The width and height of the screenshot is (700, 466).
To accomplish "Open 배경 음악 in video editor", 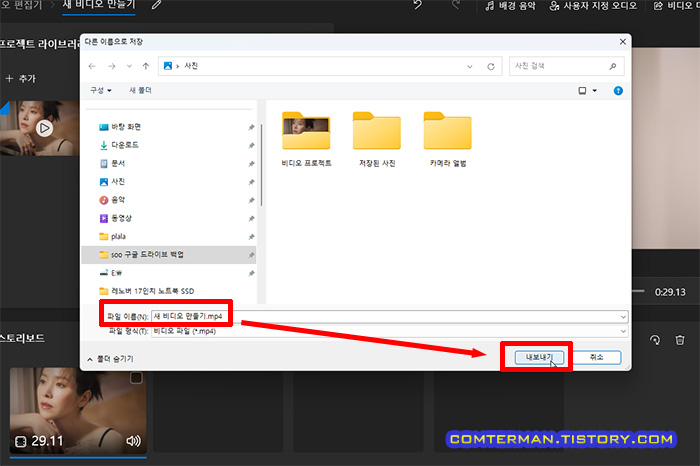I will coord(510,6).
